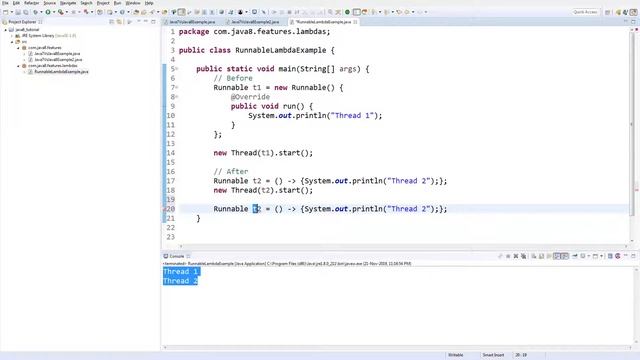Start the Debug launch icon
640x360 pixels.
coord(35,12)
